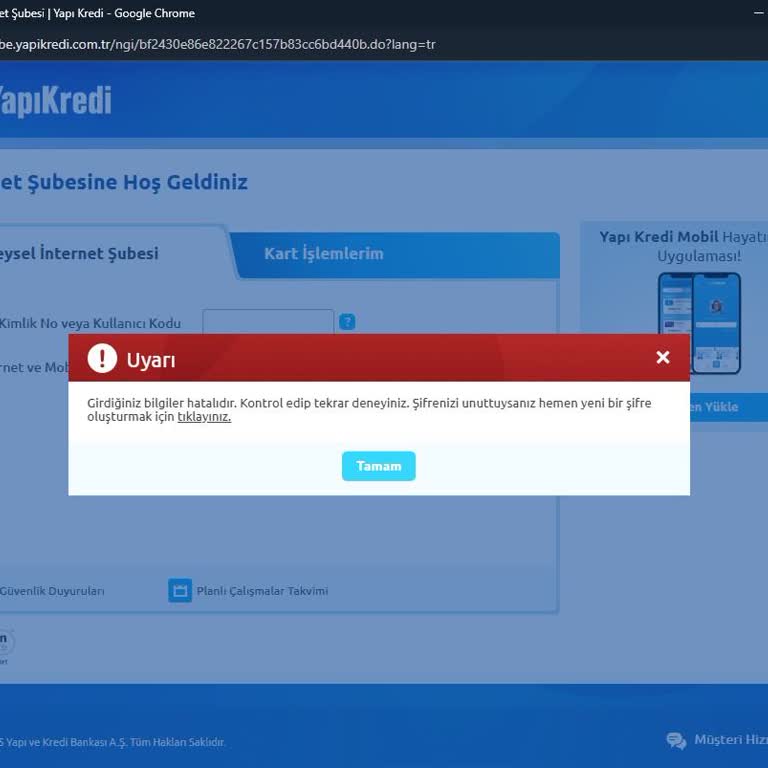The image size is (768, 768).
Task: Click the Planlı Çalışmalar Takvimi calendar icon
Action: click(180, 590)
